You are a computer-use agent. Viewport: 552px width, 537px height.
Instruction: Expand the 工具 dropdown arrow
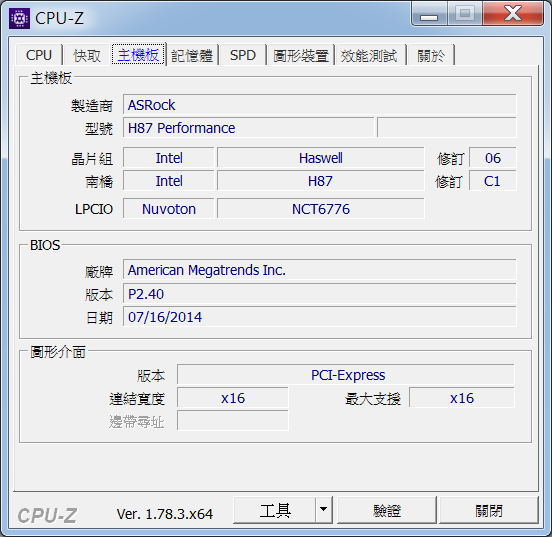click(324, 510)
